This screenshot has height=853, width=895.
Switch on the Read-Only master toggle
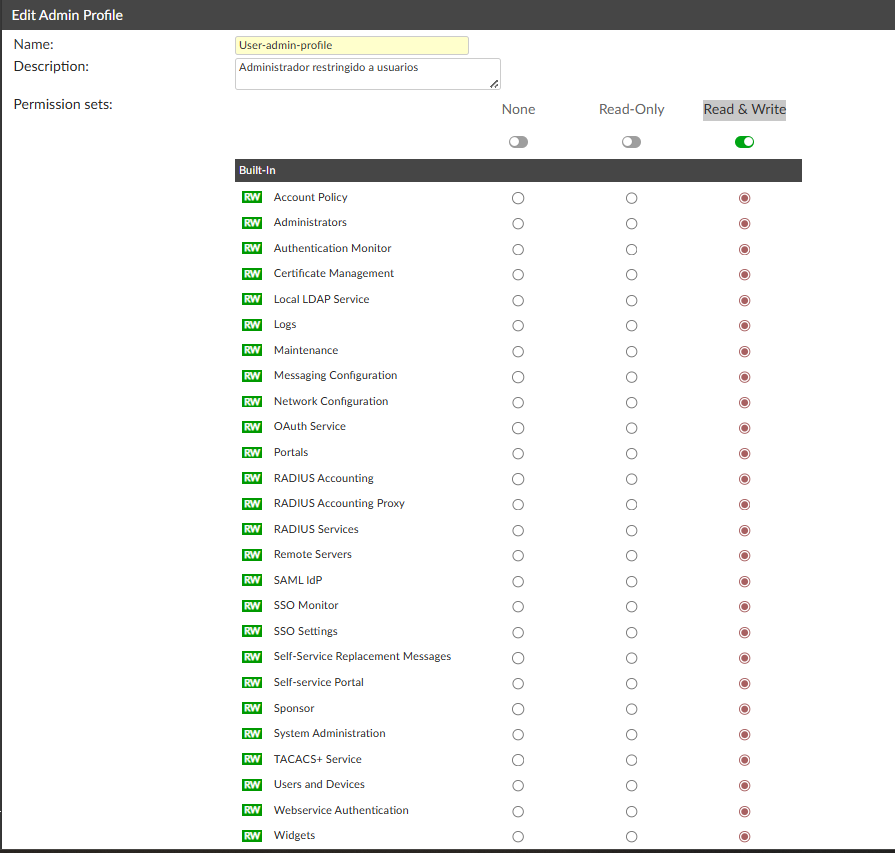tap(631, 142)
